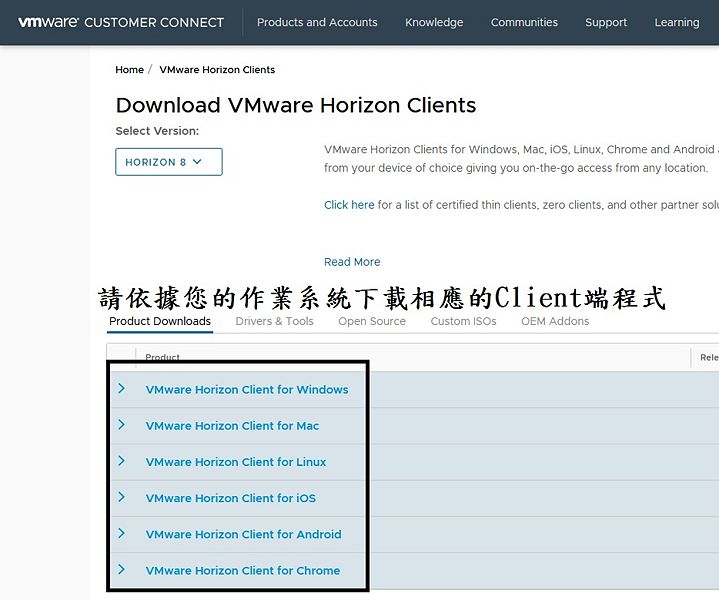Expand the Horizon Client for Chrome row chevron
Image resolution: width=719 pixels, height=600 pixels.
coord(122,569)
